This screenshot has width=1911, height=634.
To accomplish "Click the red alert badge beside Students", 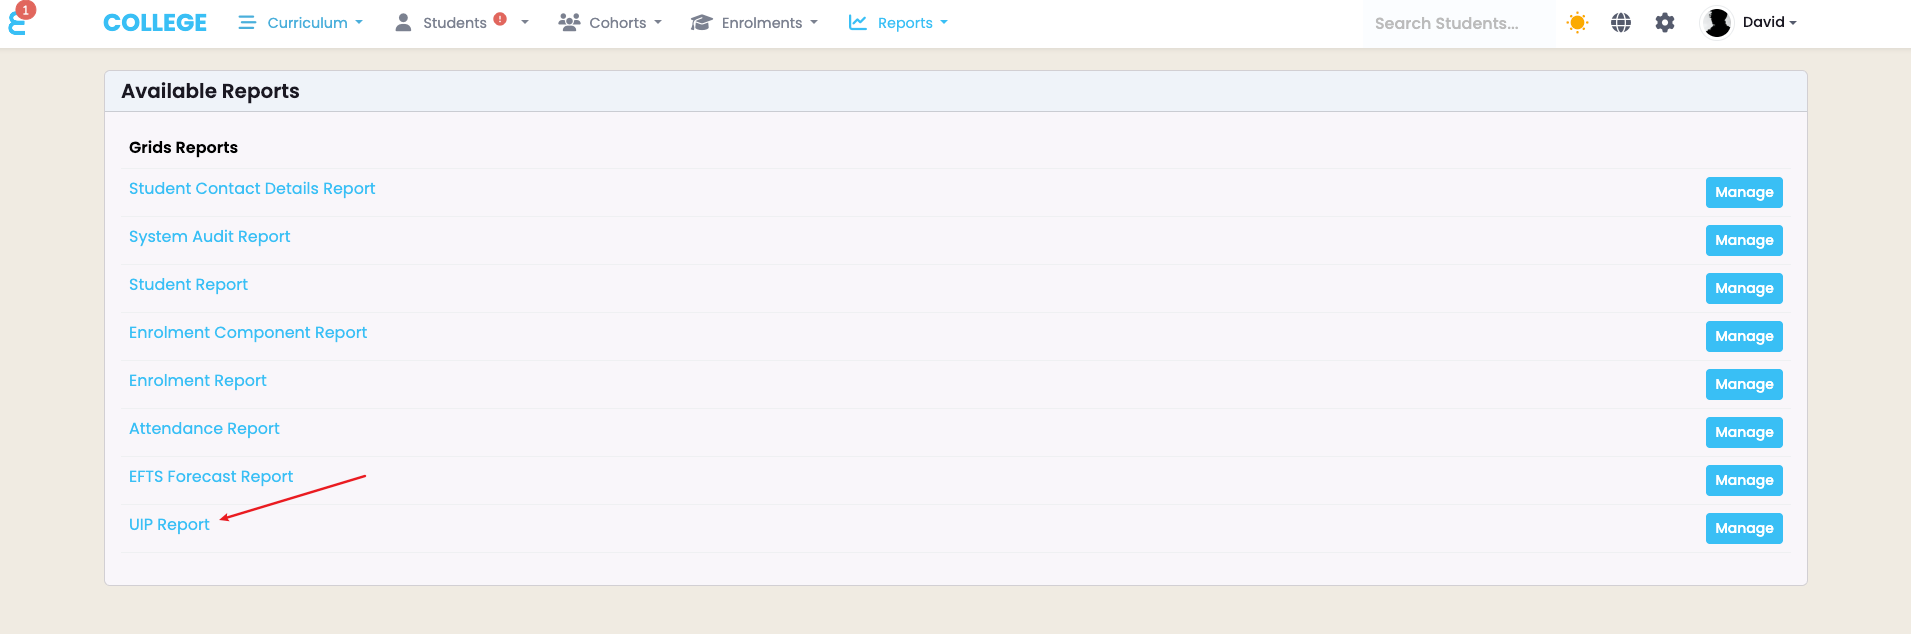I will tap(500, 19).
